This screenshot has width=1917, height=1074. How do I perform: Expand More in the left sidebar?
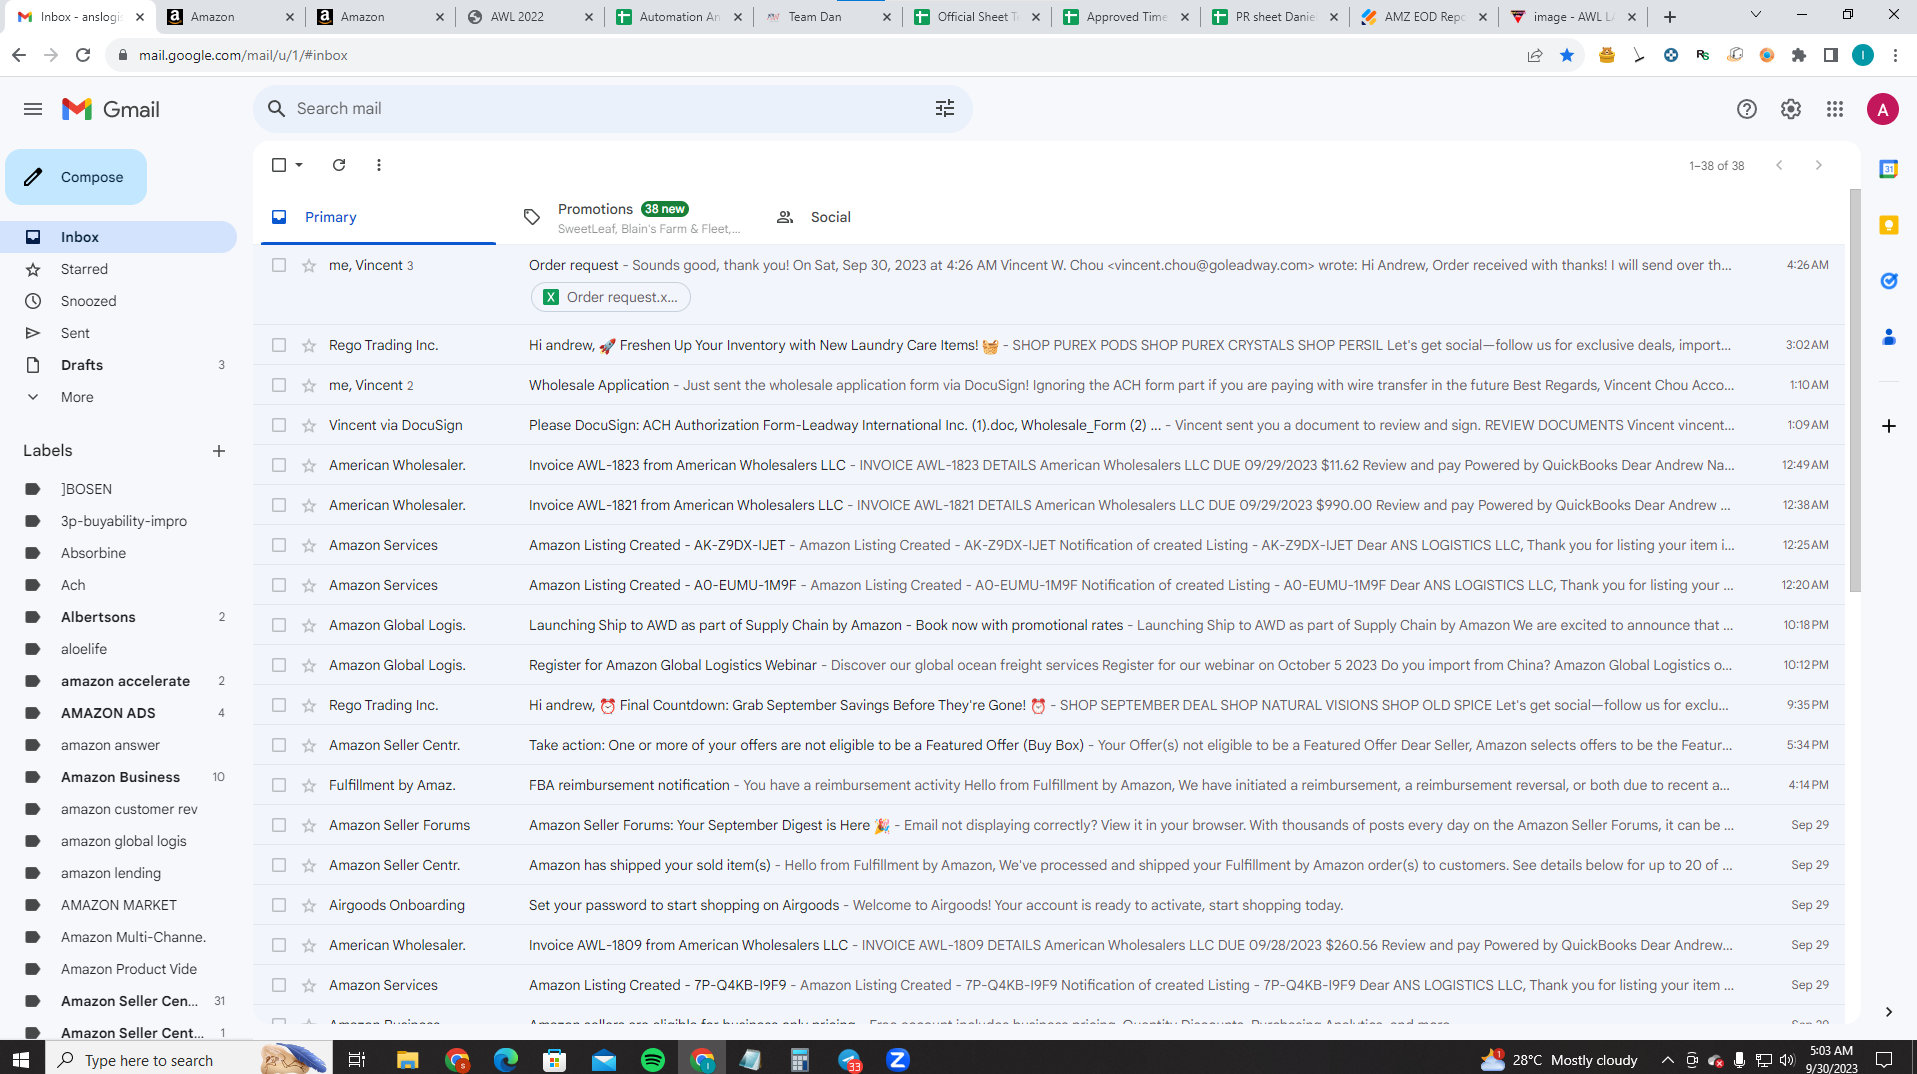77,397
